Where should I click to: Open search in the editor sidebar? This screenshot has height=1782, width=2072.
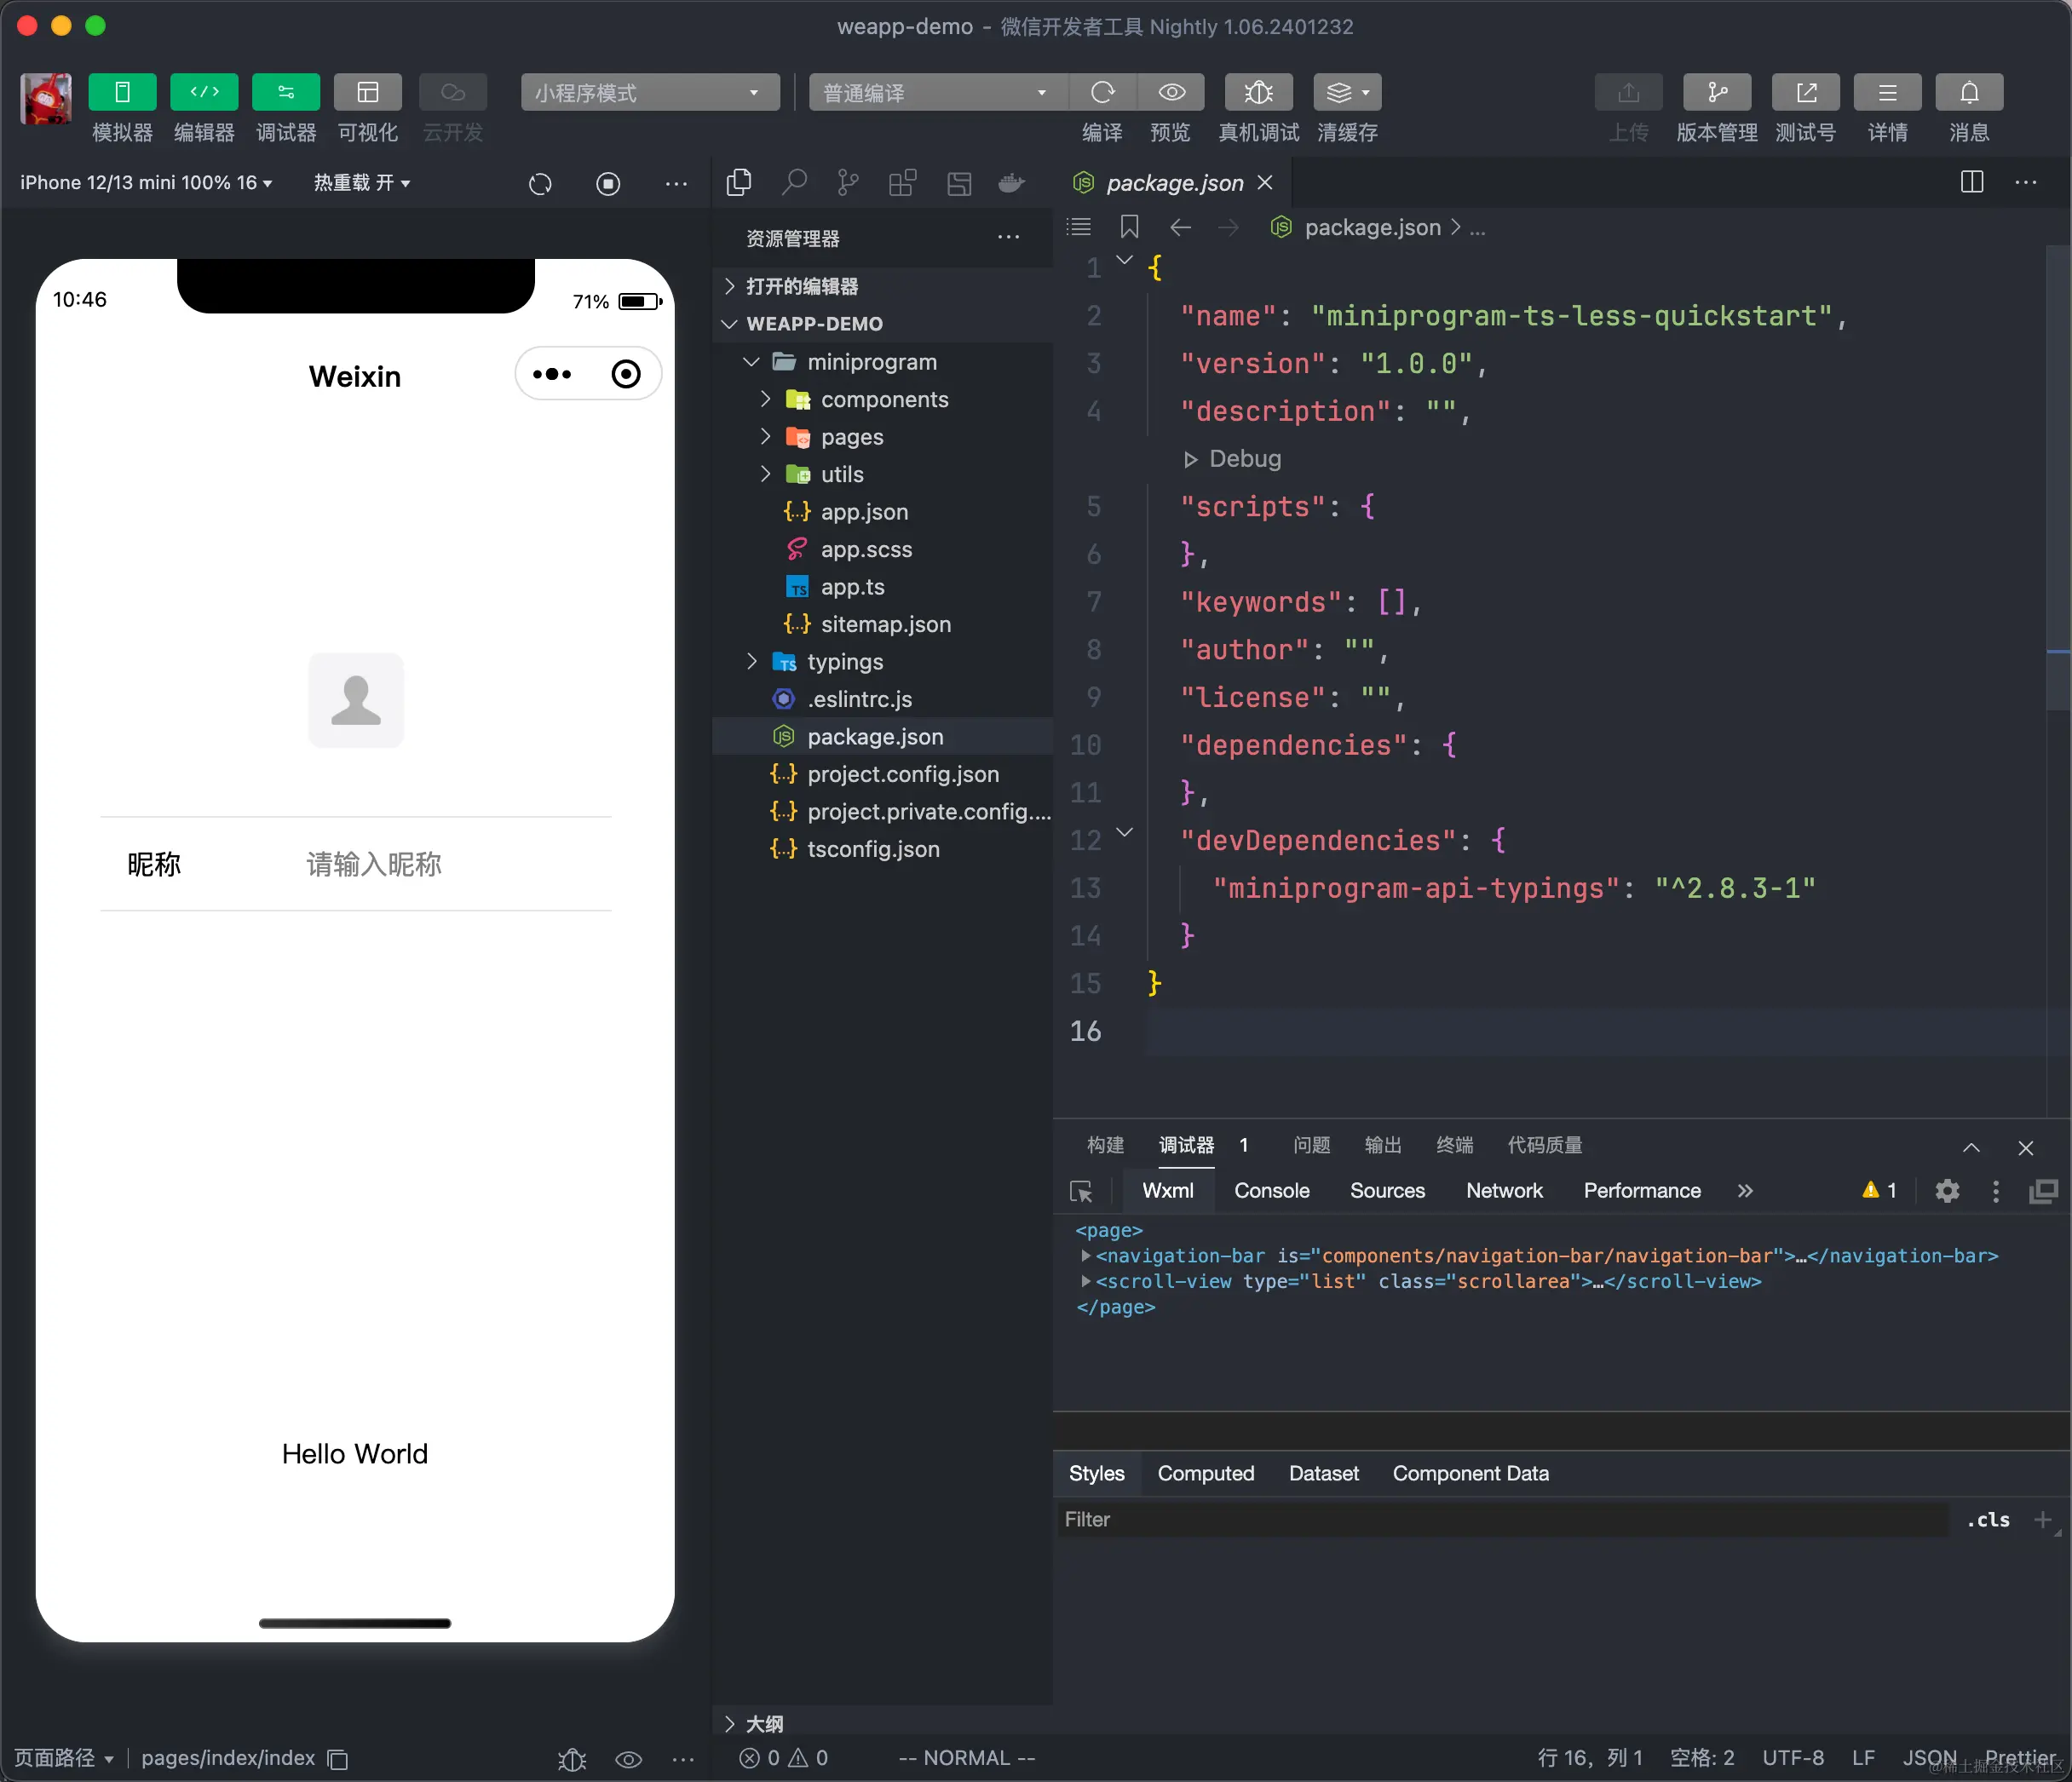click(x=794, y=183)
